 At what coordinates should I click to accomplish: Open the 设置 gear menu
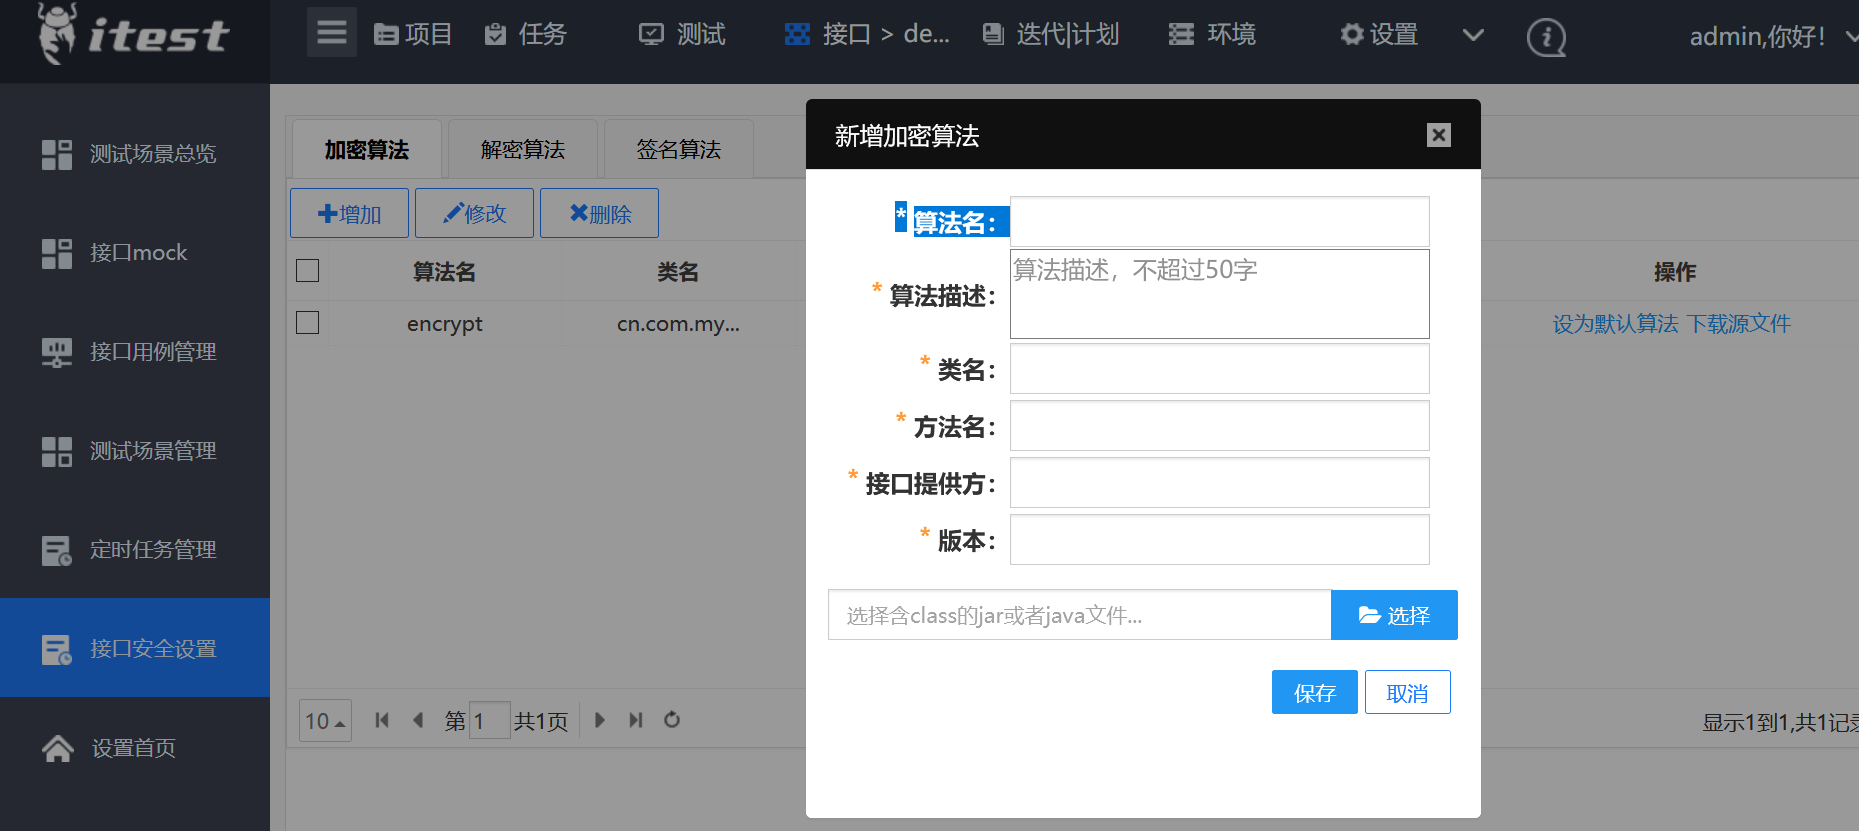(x=1379, y=35)
